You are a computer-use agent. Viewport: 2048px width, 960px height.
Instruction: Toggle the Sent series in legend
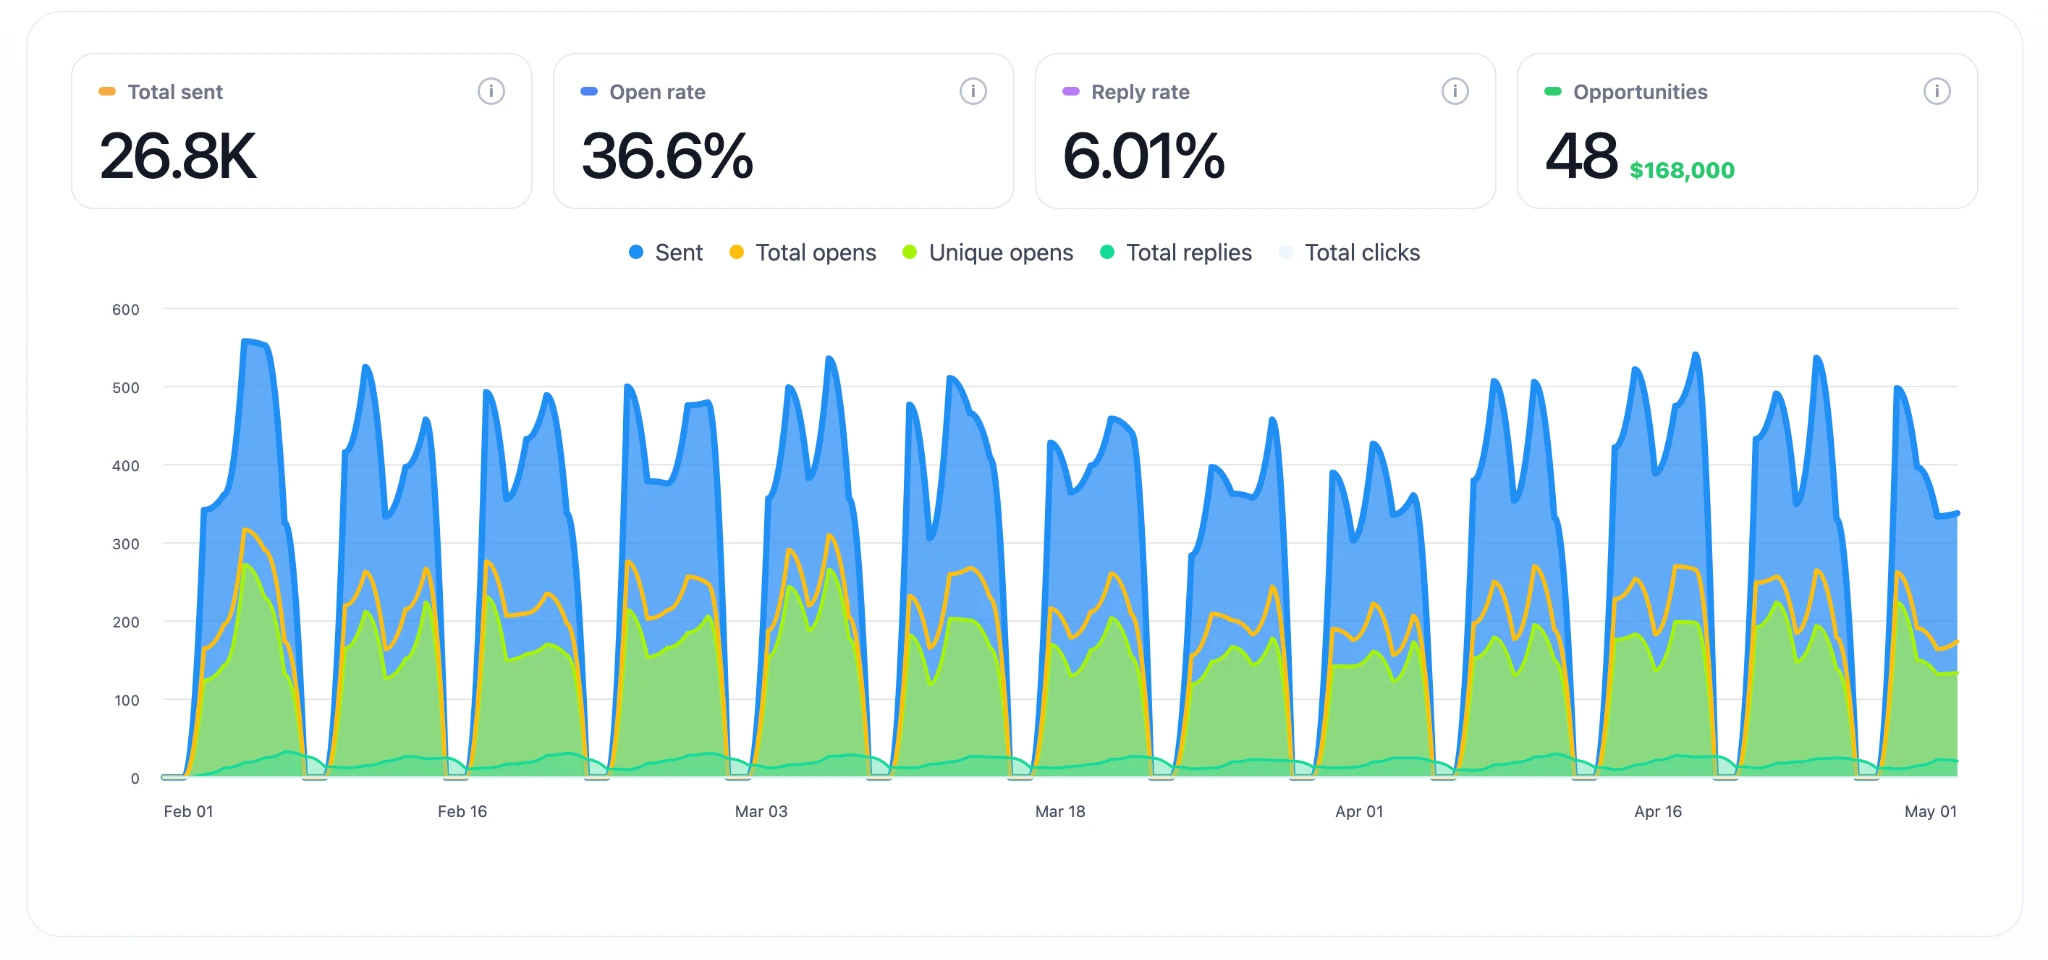point(666,253)
